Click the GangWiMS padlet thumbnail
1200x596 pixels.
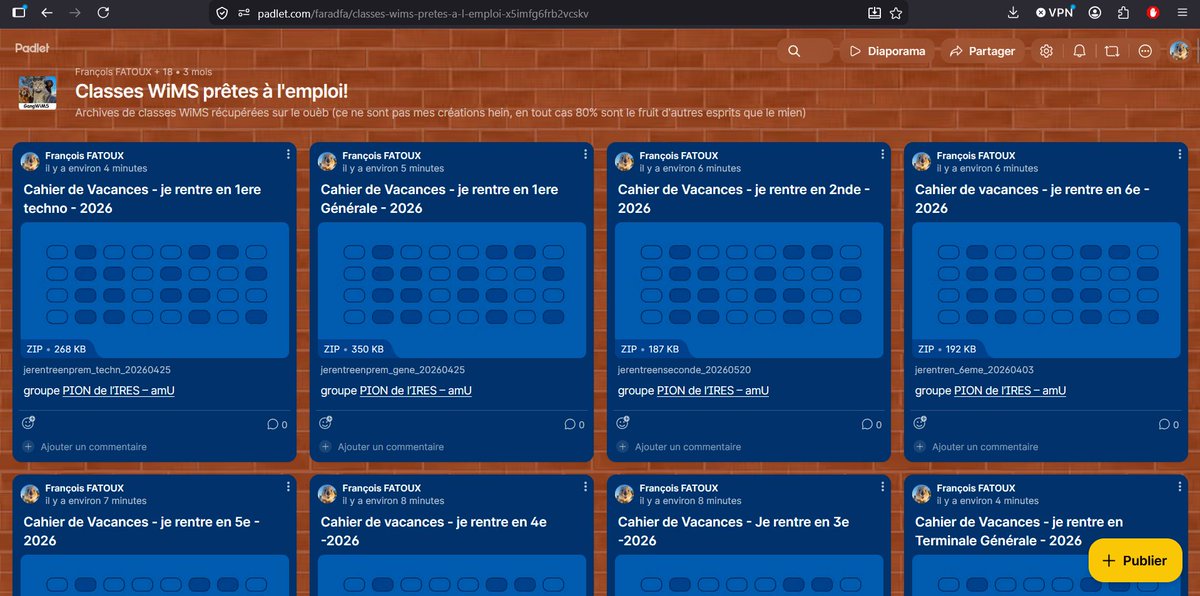pyautogui.click(x=38, y=94)
